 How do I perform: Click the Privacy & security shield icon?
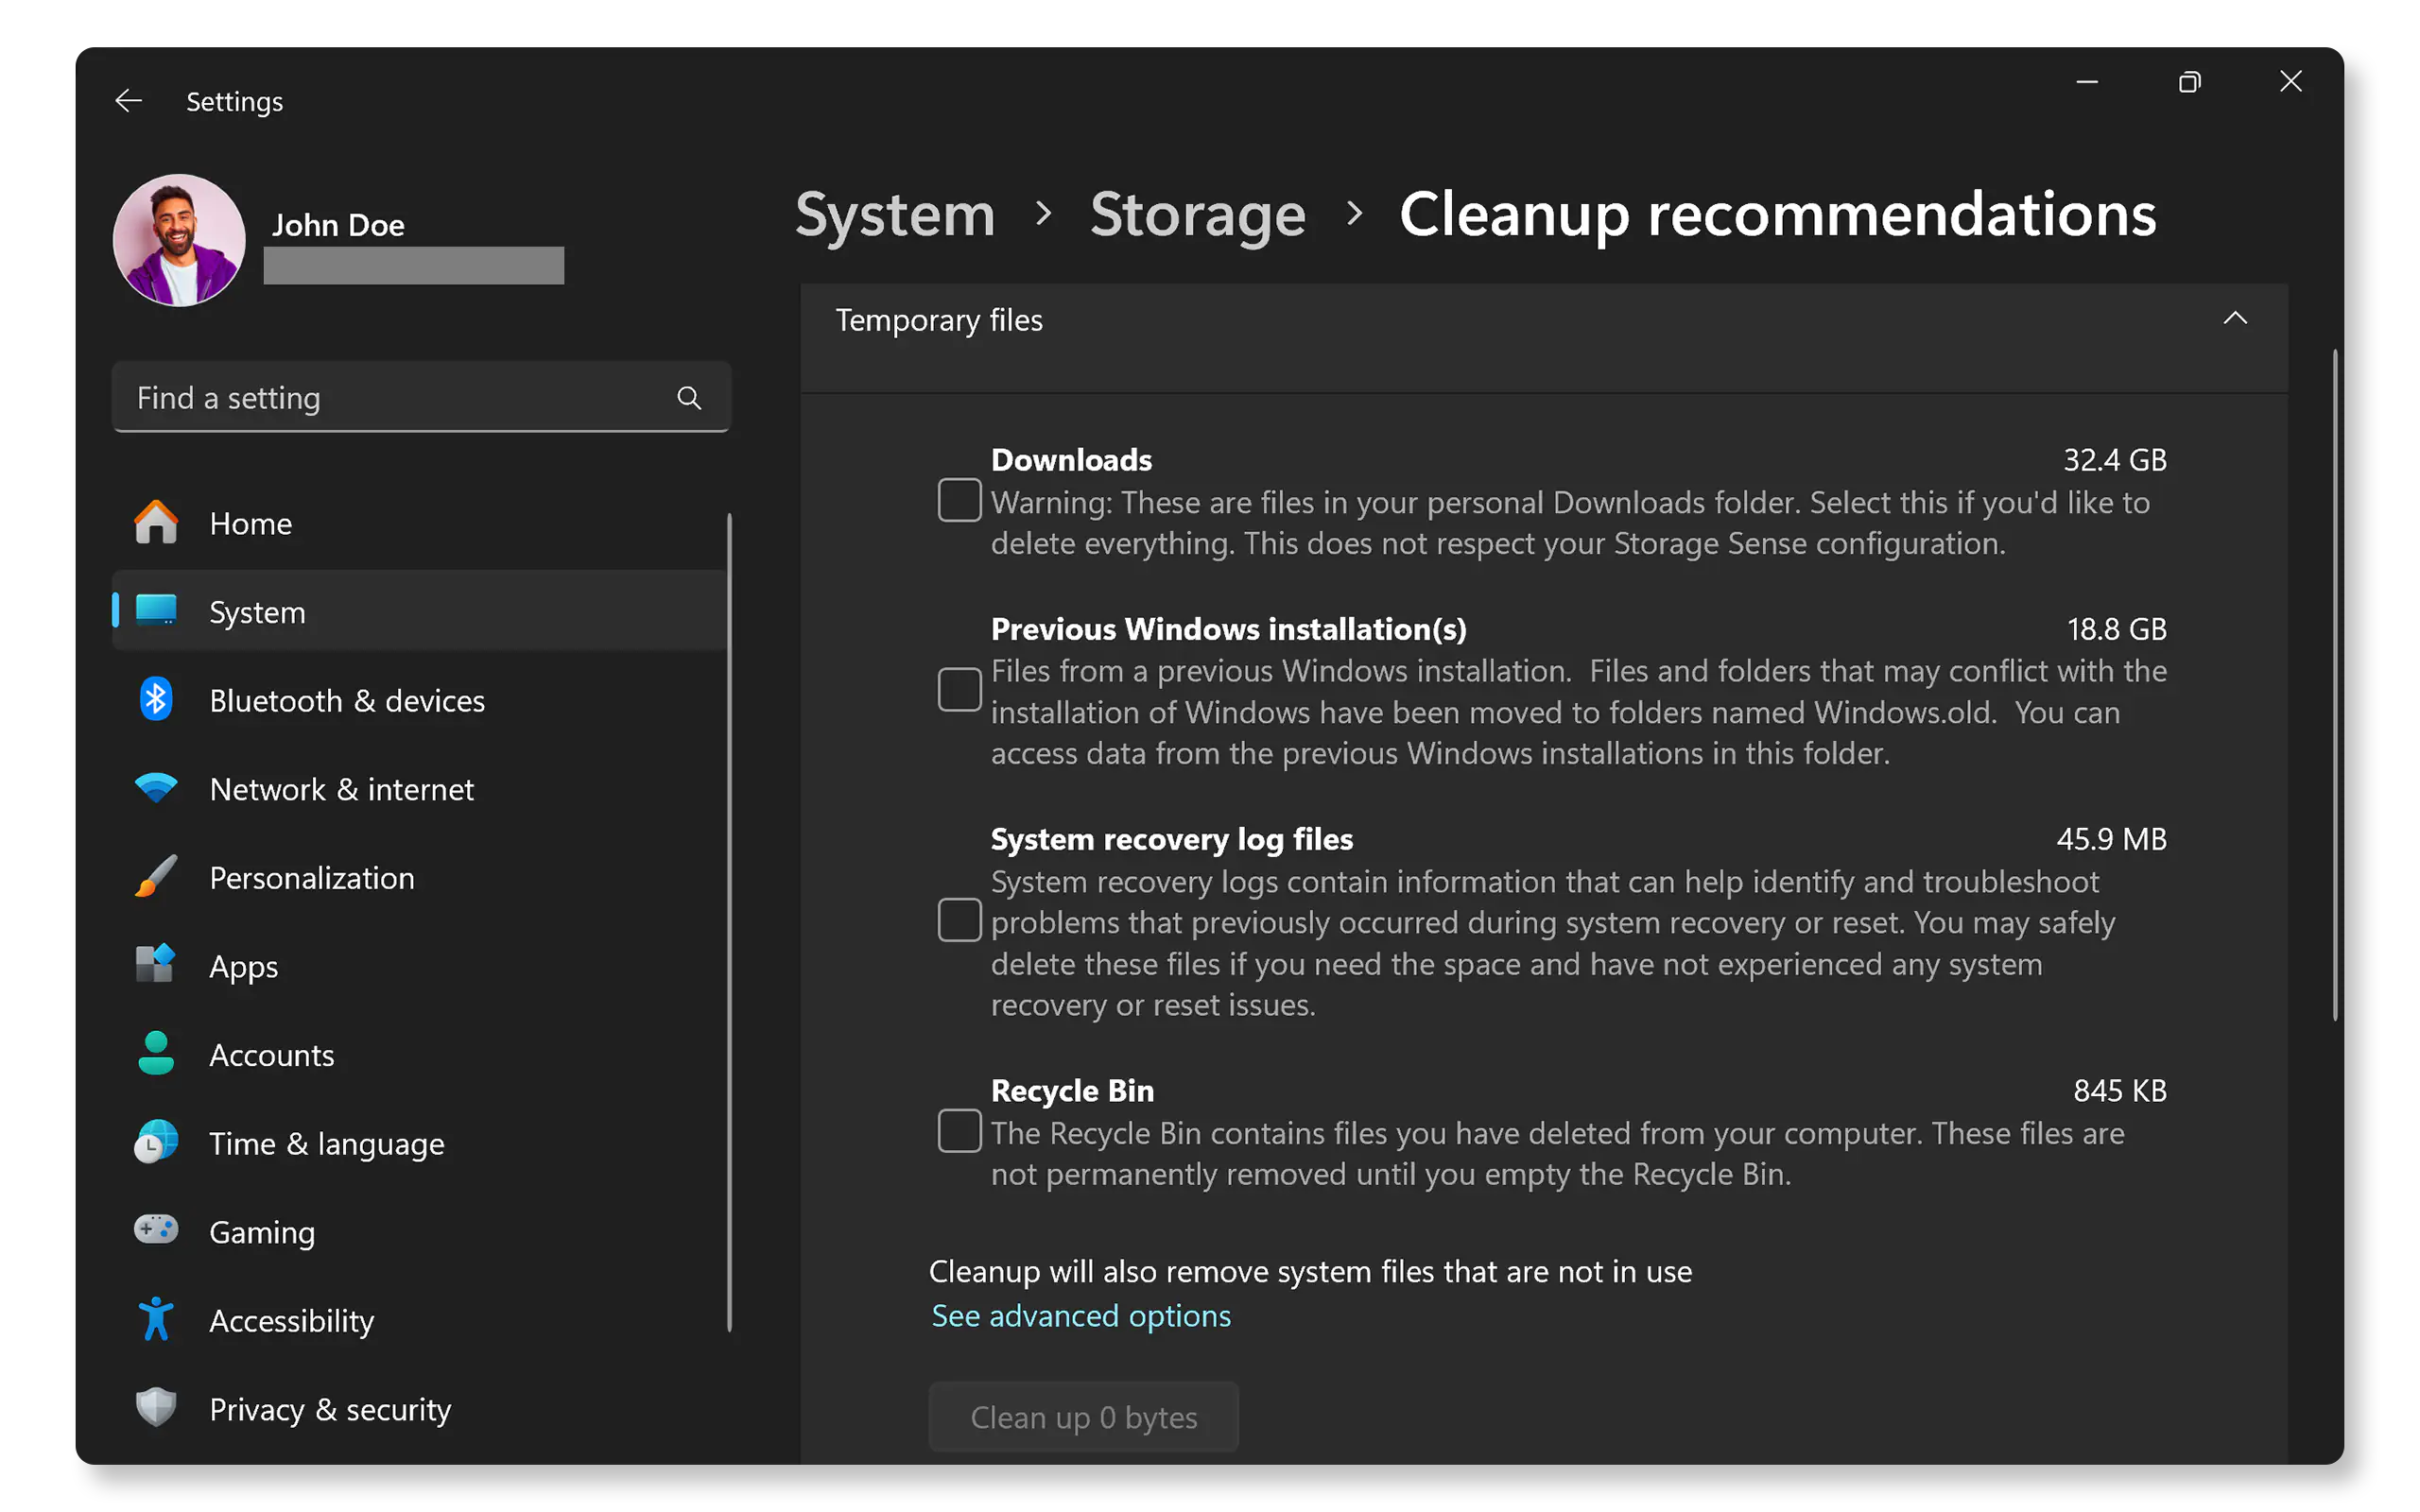point(156,1408)
